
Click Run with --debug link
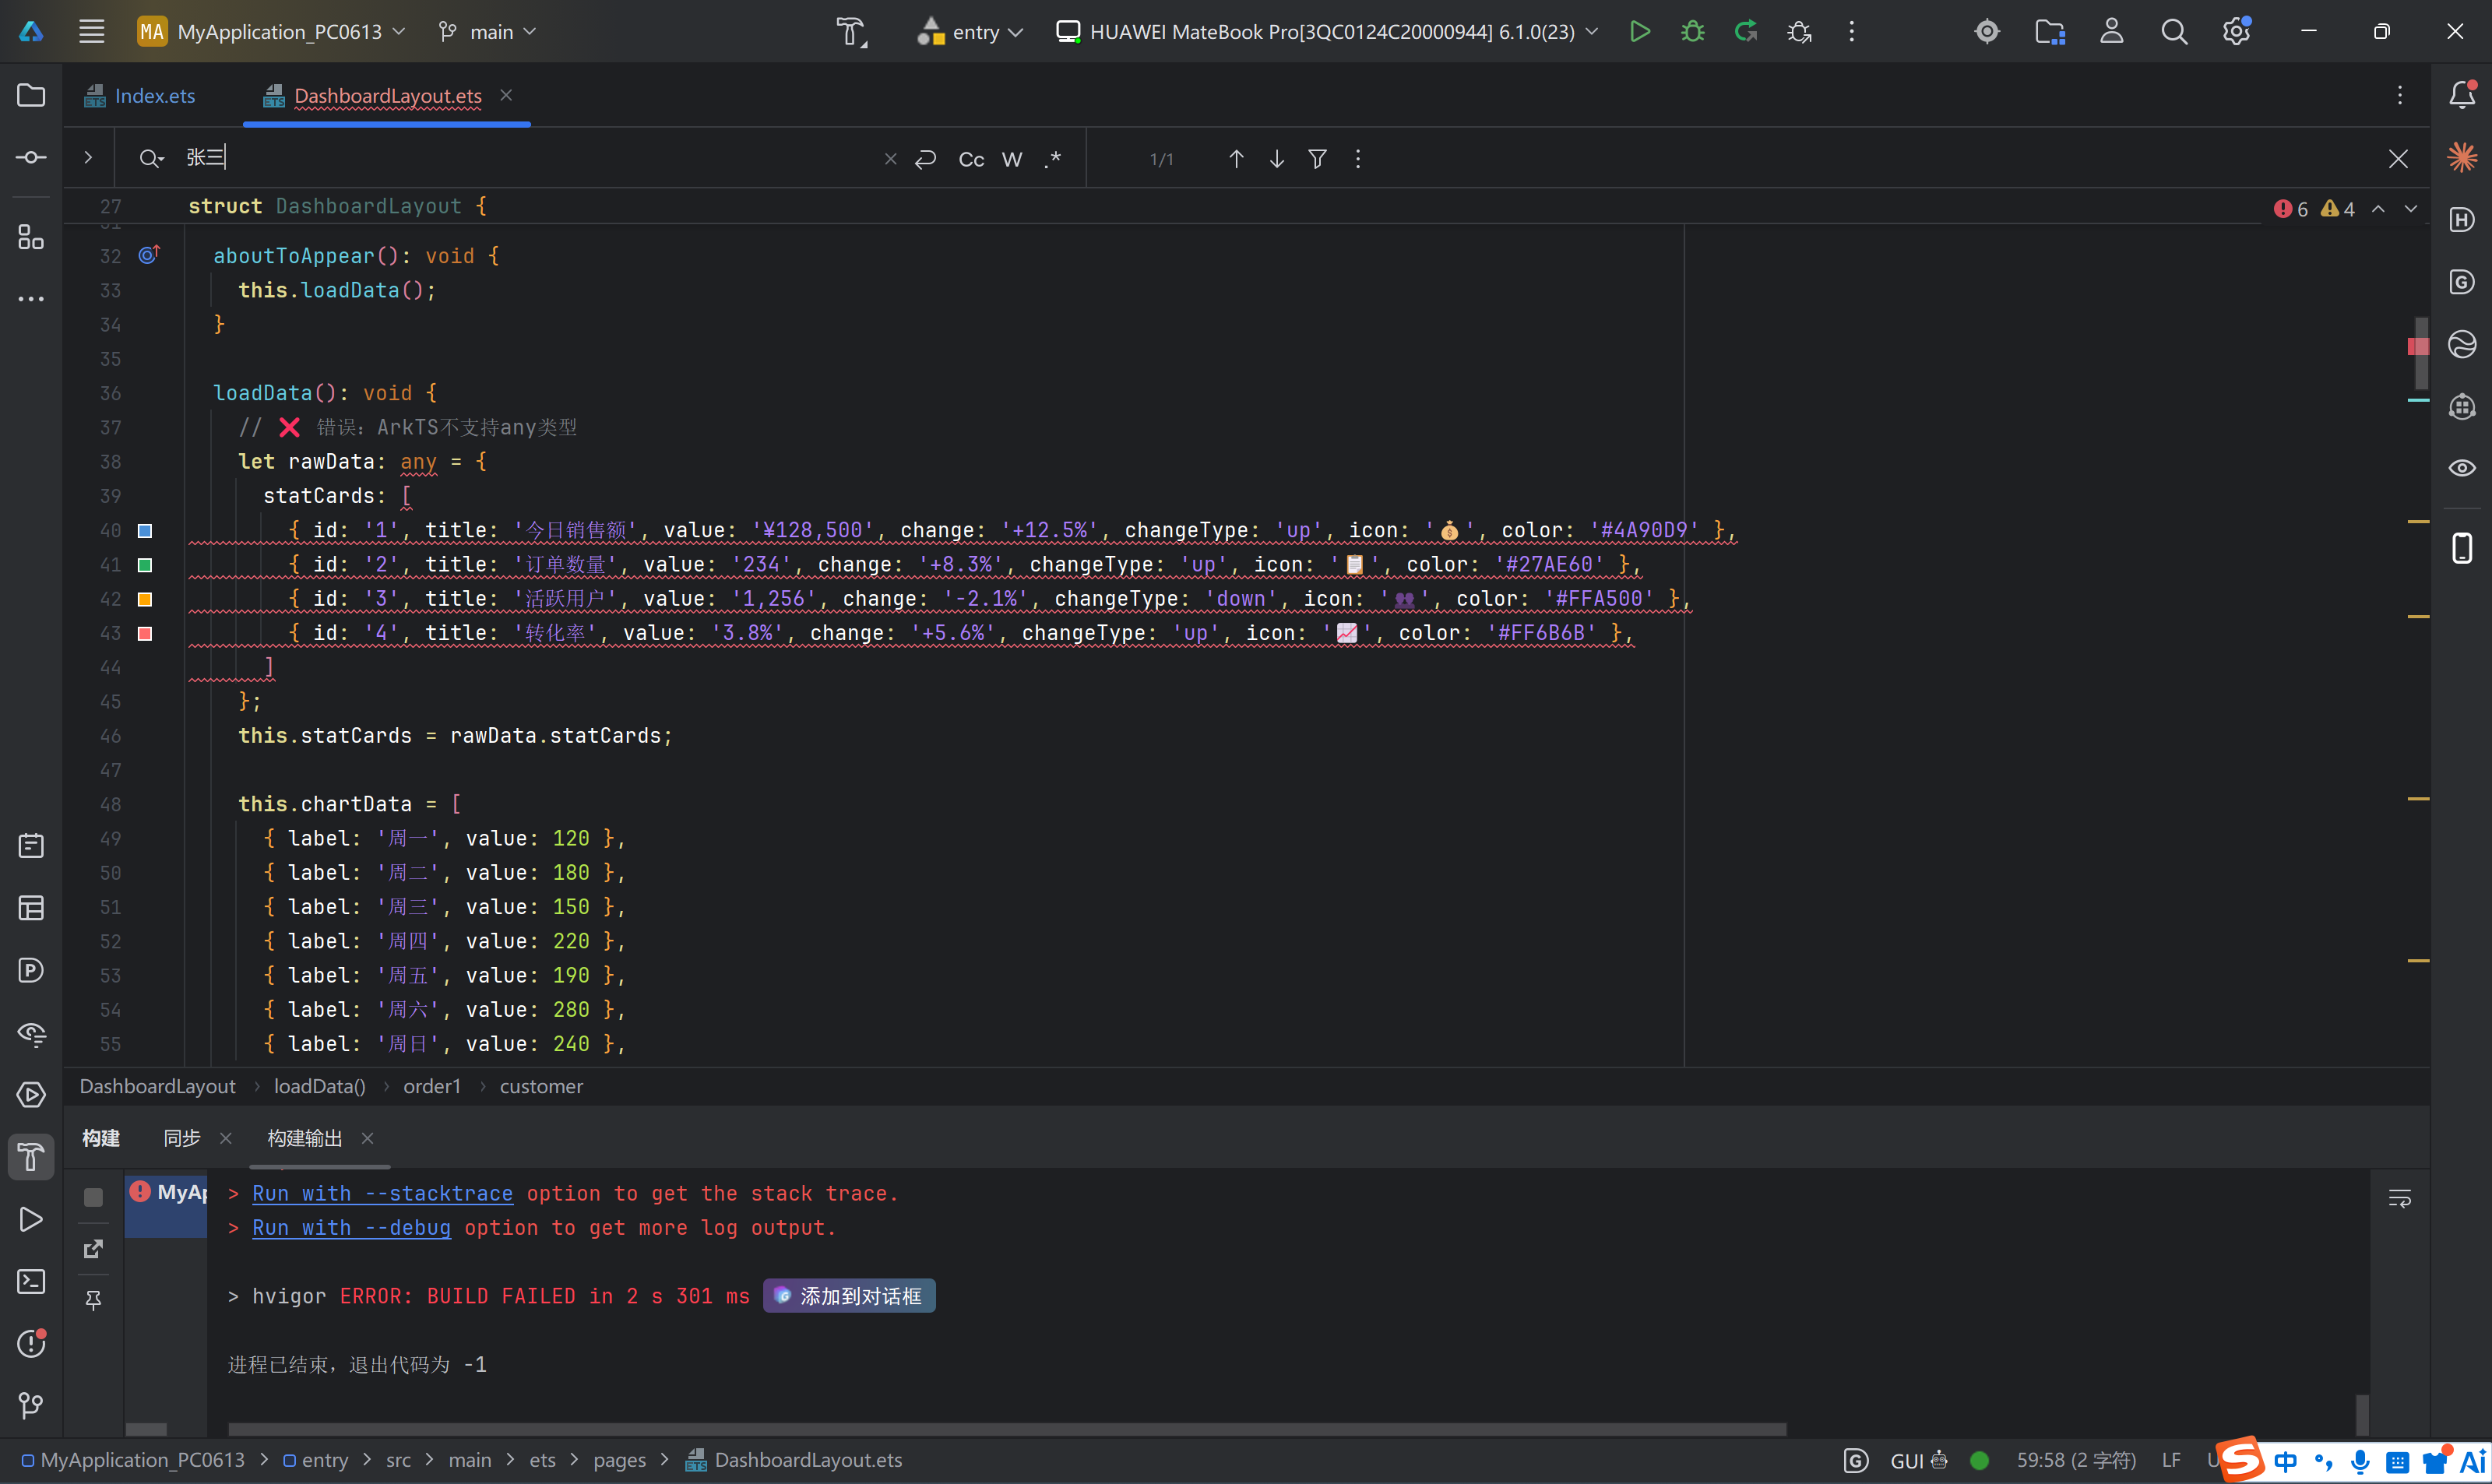[x=351, y=1227]
